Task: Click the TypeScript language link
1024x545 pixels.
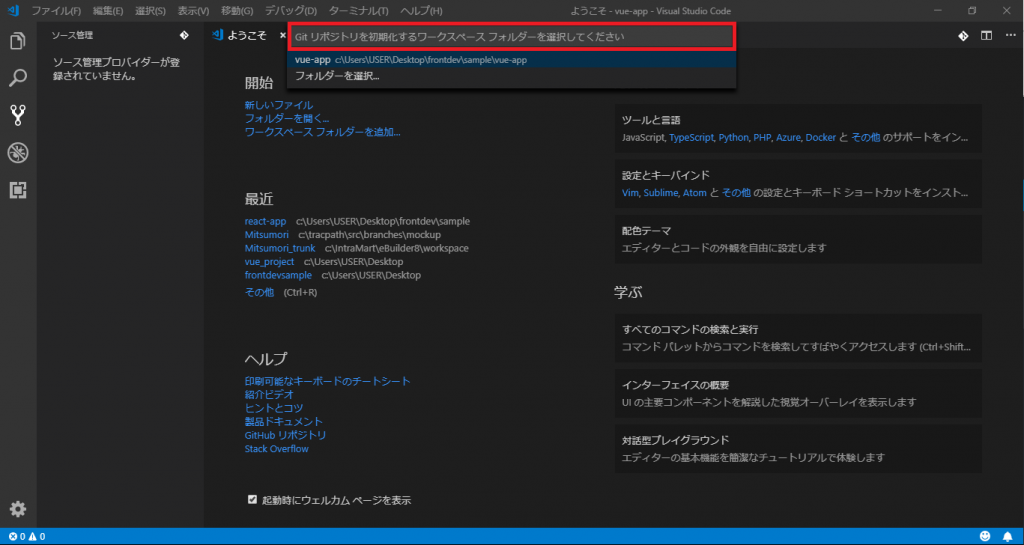Action: [691, 138]
